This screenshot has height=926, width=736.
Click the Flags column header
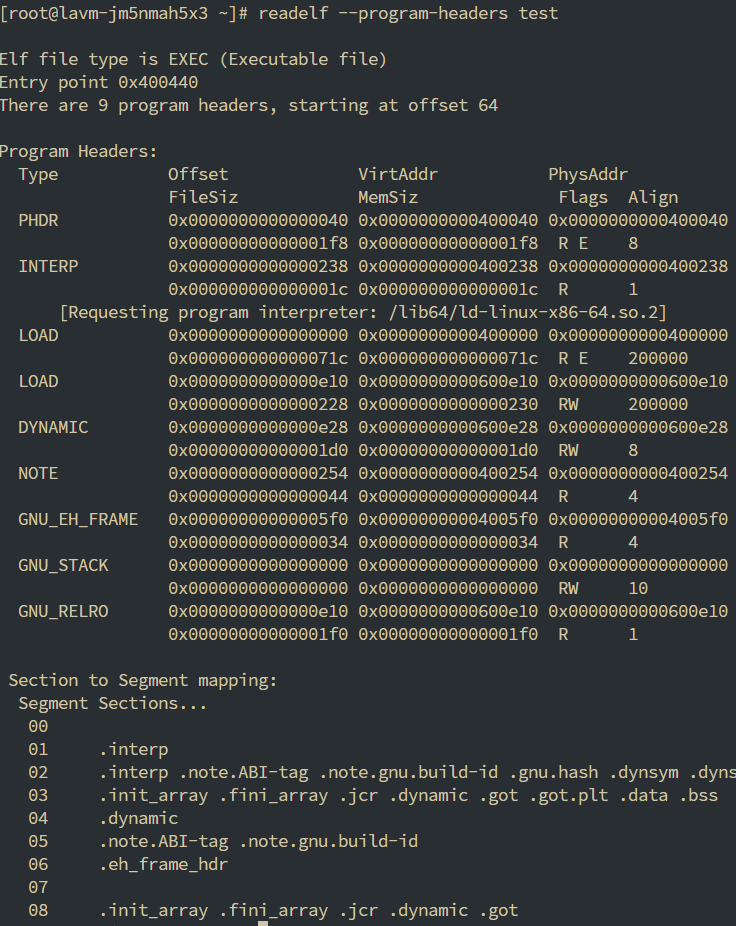pos(583,197)
